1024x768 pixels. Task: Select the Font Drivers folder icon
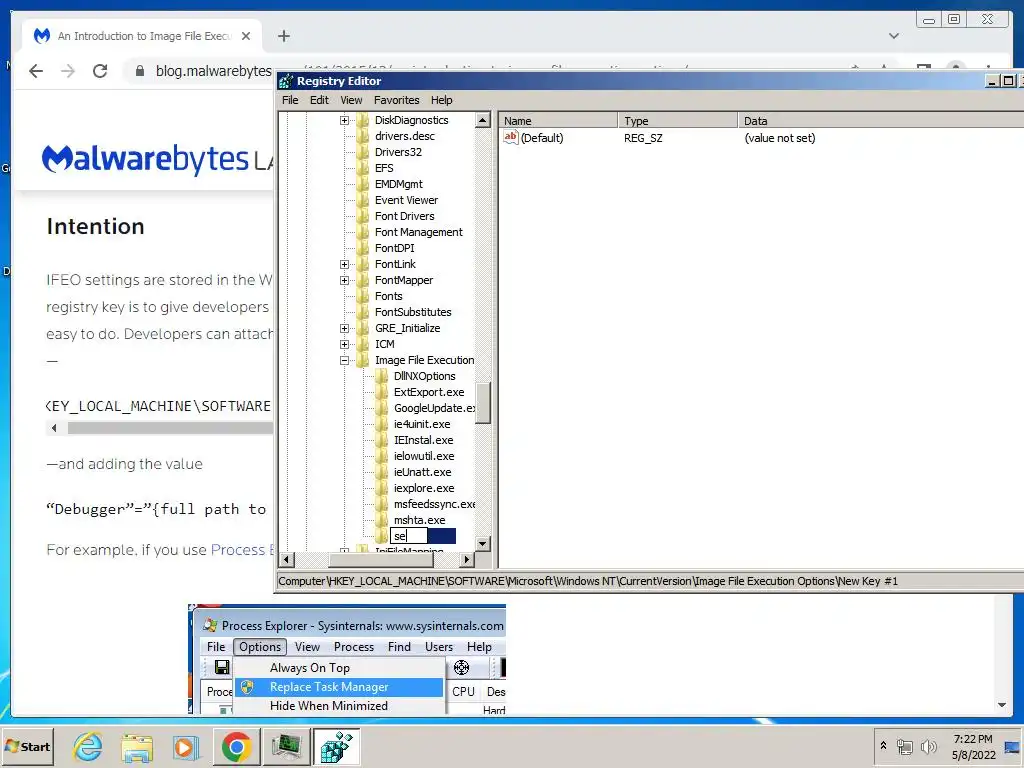click(362, 216)
